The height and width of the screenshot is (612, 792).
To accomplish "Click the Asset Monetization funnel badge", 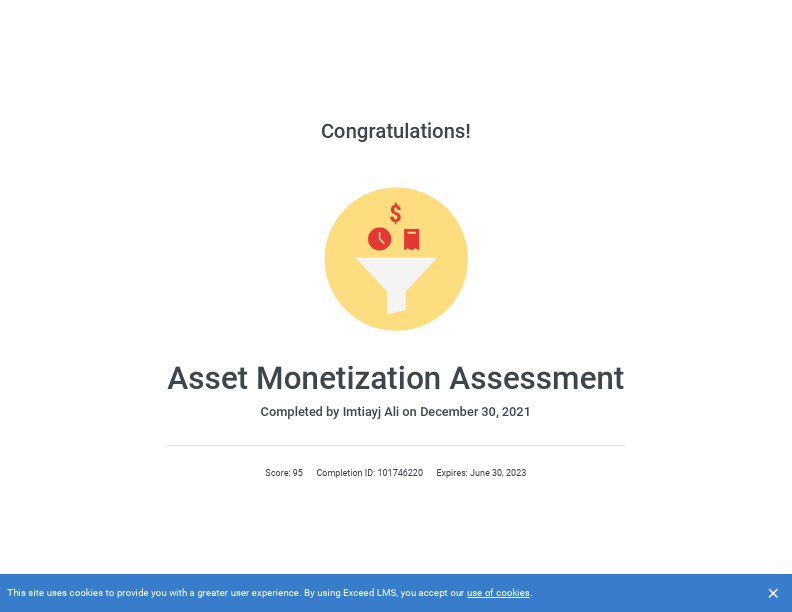I will [x=396, y=259].
